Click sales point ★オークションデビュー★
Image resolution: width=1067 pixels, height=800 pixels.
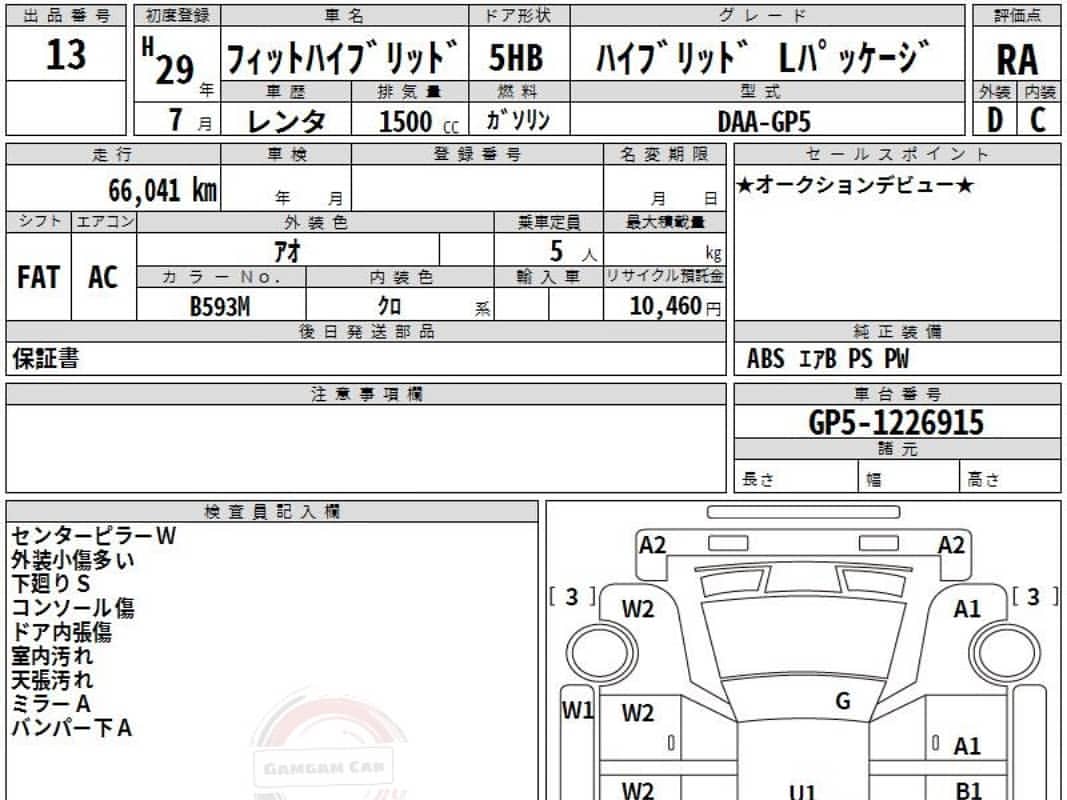pyautogui.click(x=855, y=185)
